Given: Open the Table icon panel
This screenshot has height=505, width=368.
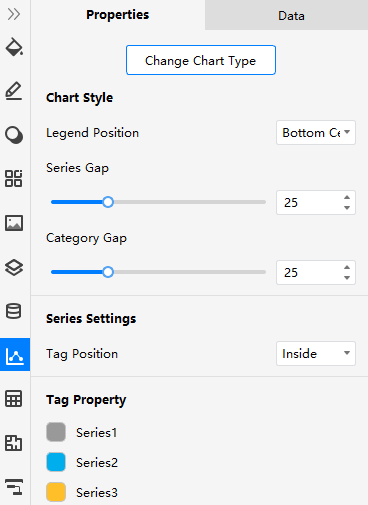Looking at the screenshot, I should 14,399.
